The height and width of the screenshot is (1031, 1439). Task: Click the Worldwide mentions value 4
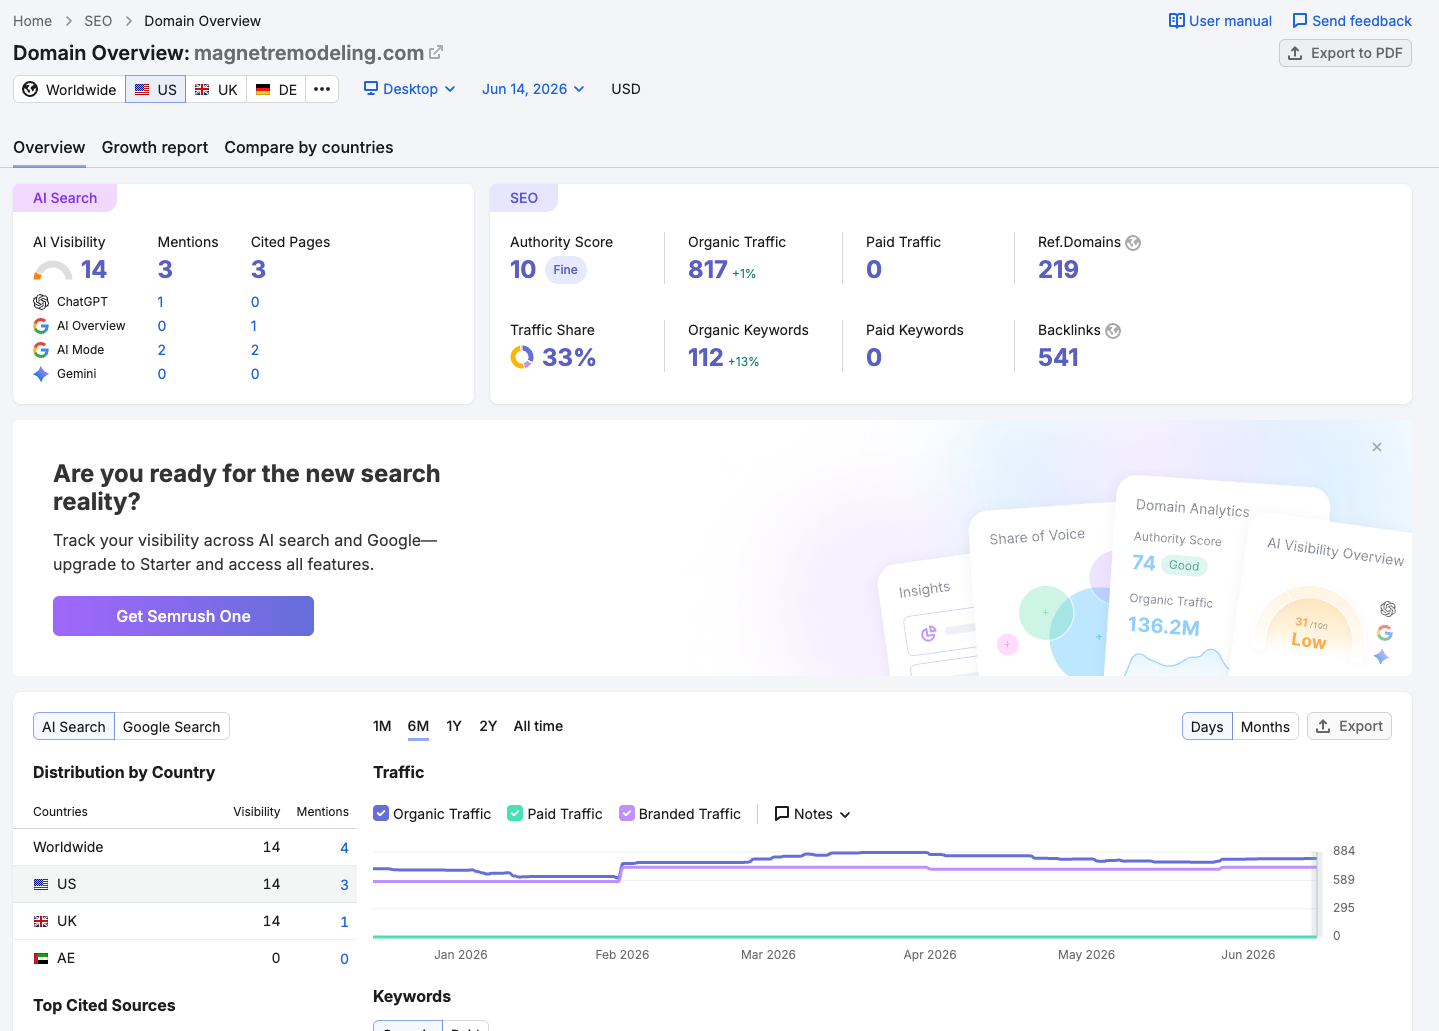point(344,848)
